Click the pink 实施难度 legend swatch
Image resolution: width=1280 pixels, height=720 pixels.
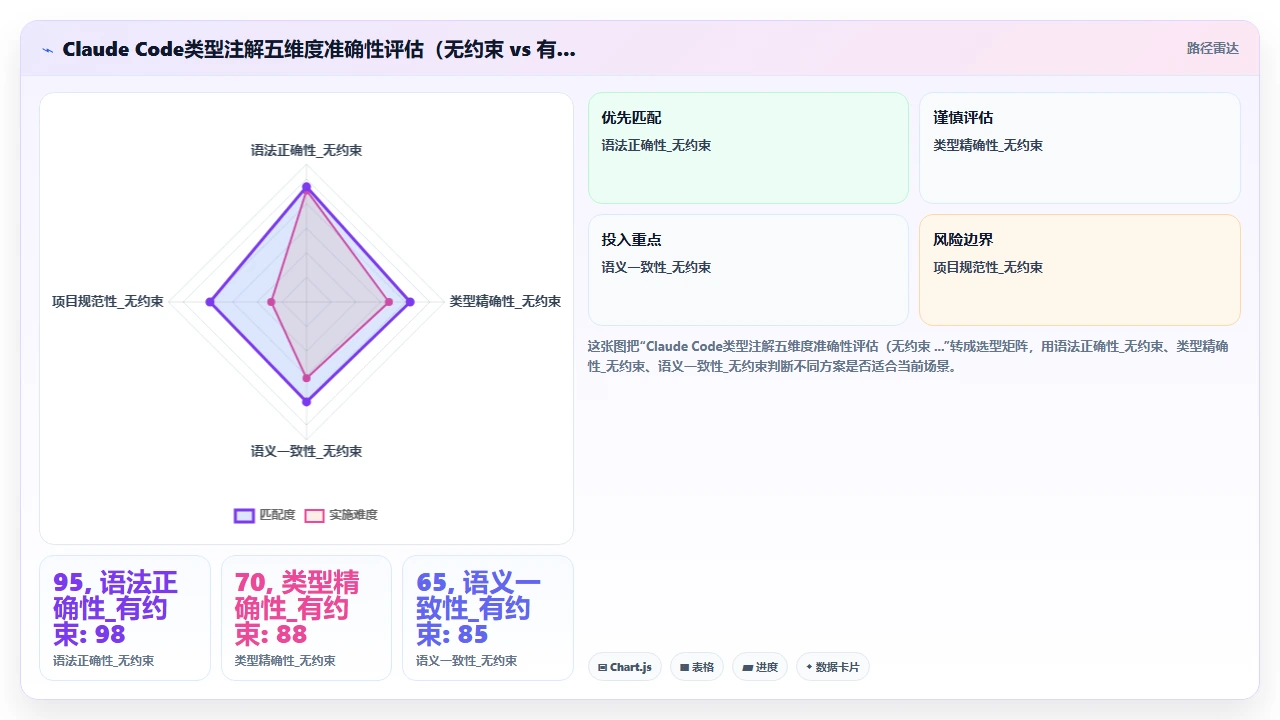314,515
